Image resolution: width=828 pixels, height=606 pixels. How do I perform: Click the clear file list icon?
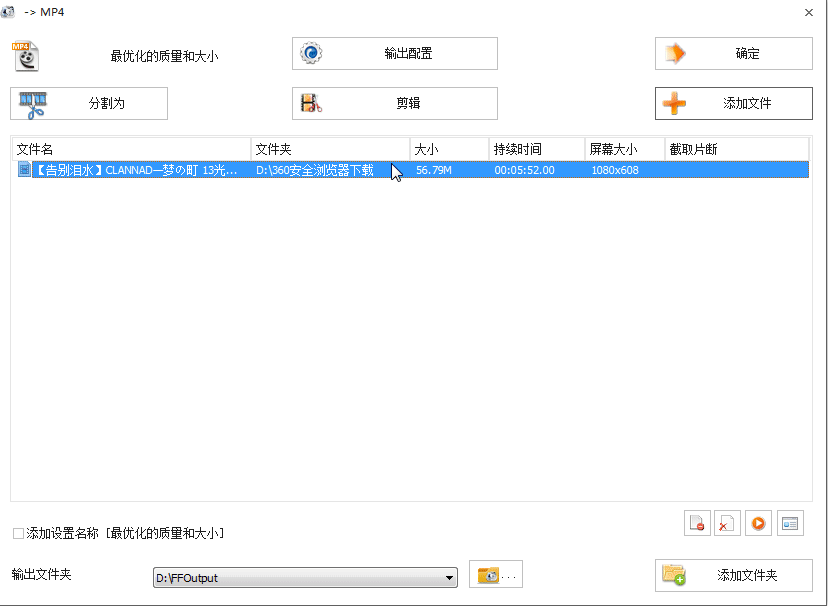point(728,523)
